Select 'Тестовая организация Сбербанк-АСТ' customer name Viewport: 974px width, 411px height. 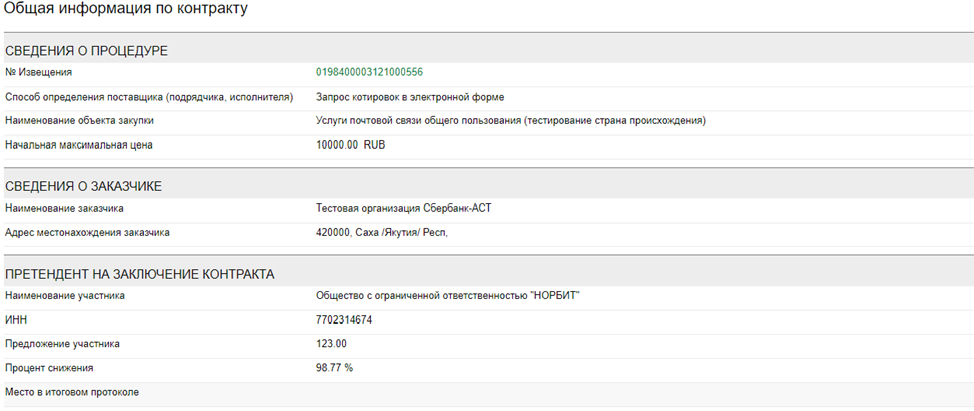[404, 208]
